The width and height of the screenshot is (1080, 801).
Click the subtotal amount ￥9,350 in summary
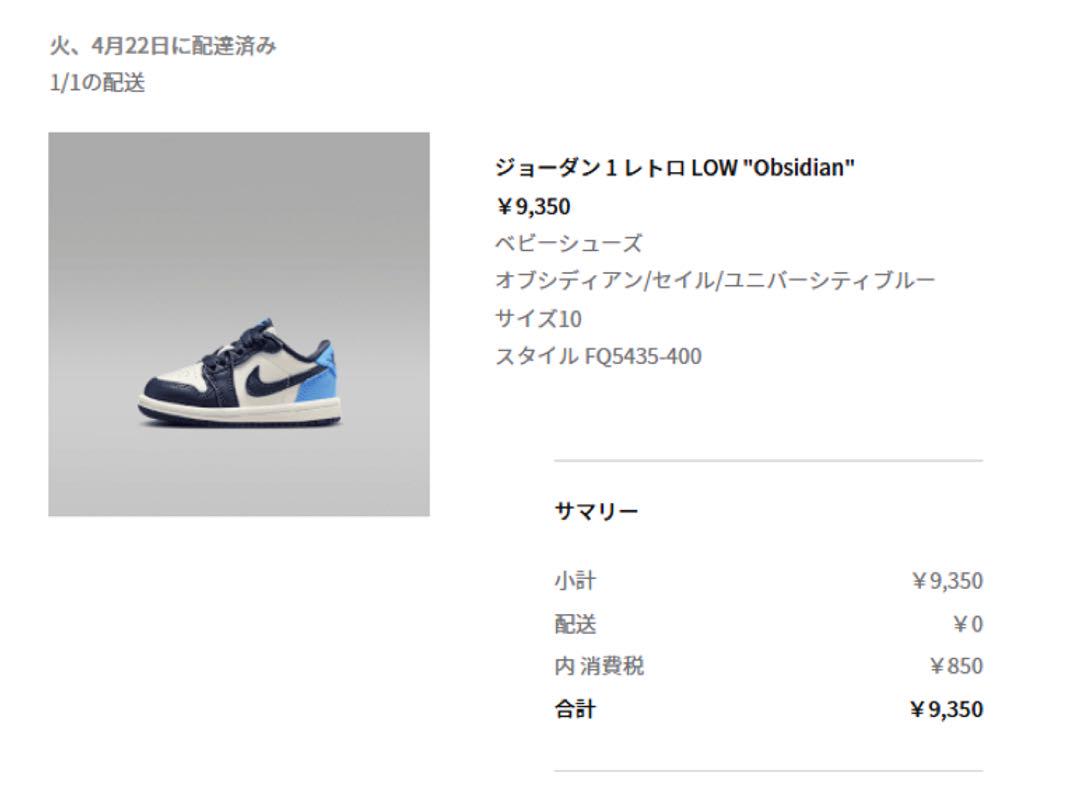point(947,581)
